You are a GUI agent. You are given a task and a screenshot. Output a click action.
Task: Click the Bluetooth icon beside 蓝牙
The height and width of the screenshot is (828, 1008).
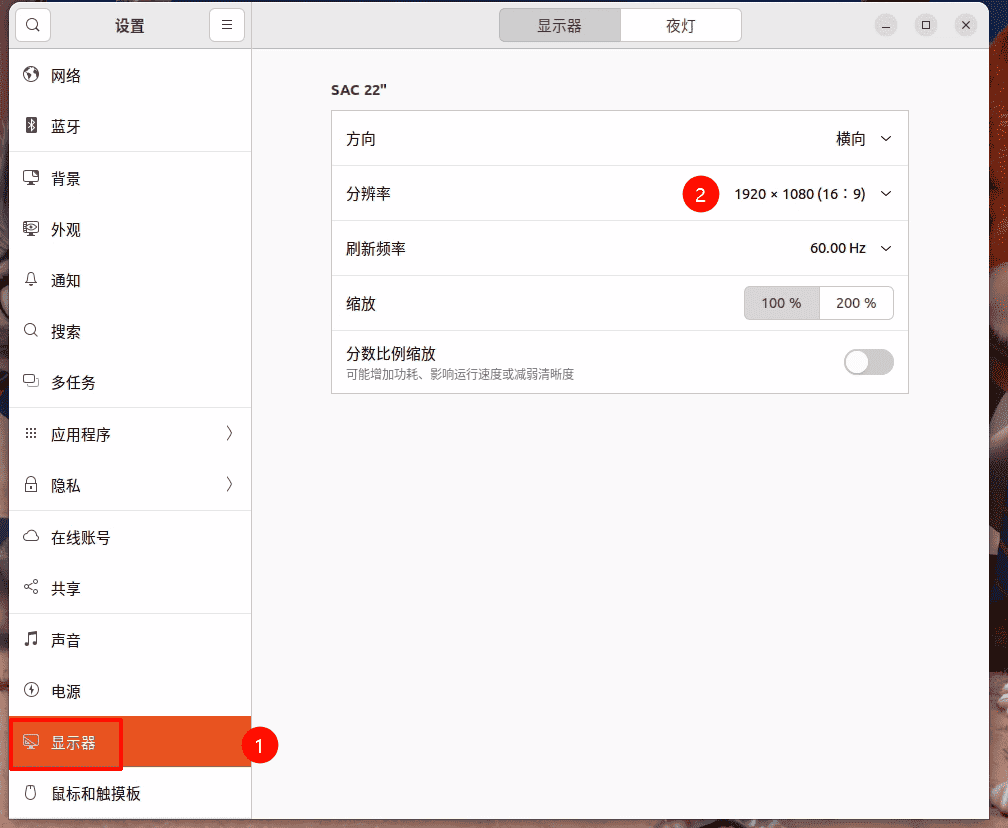31,125
